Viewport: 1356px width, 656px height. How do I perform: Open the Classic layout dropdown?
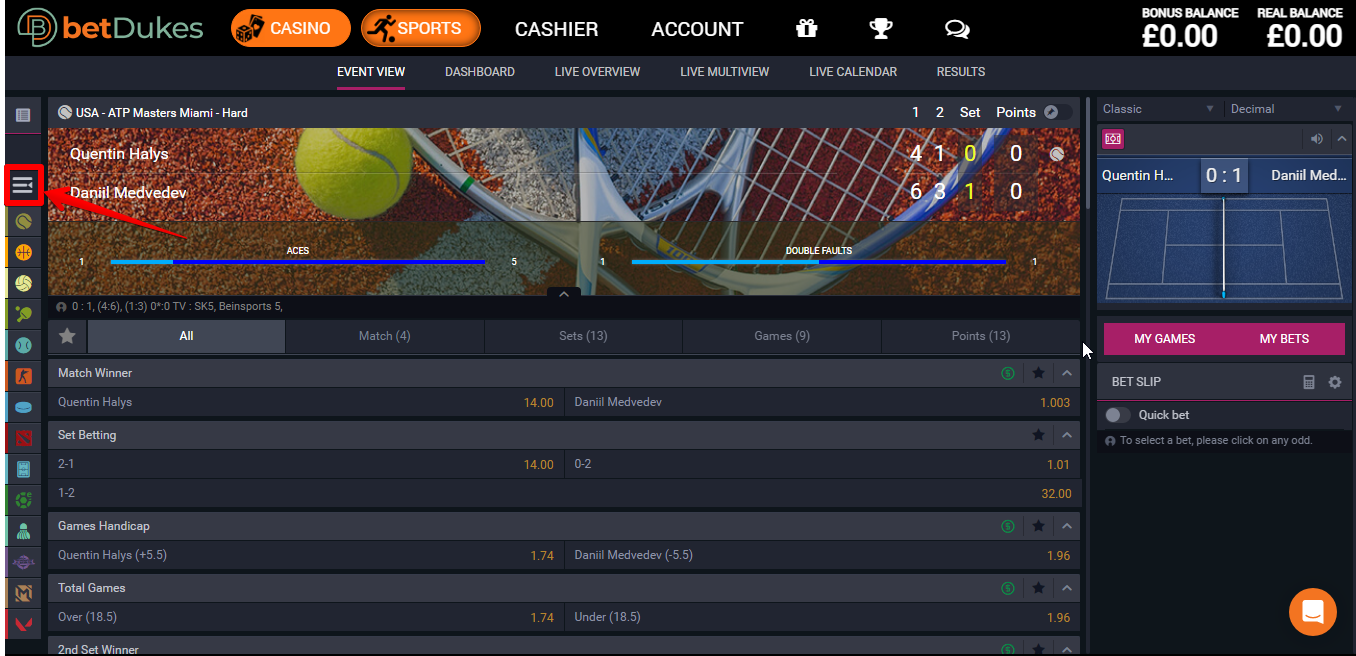(1158, 109)
